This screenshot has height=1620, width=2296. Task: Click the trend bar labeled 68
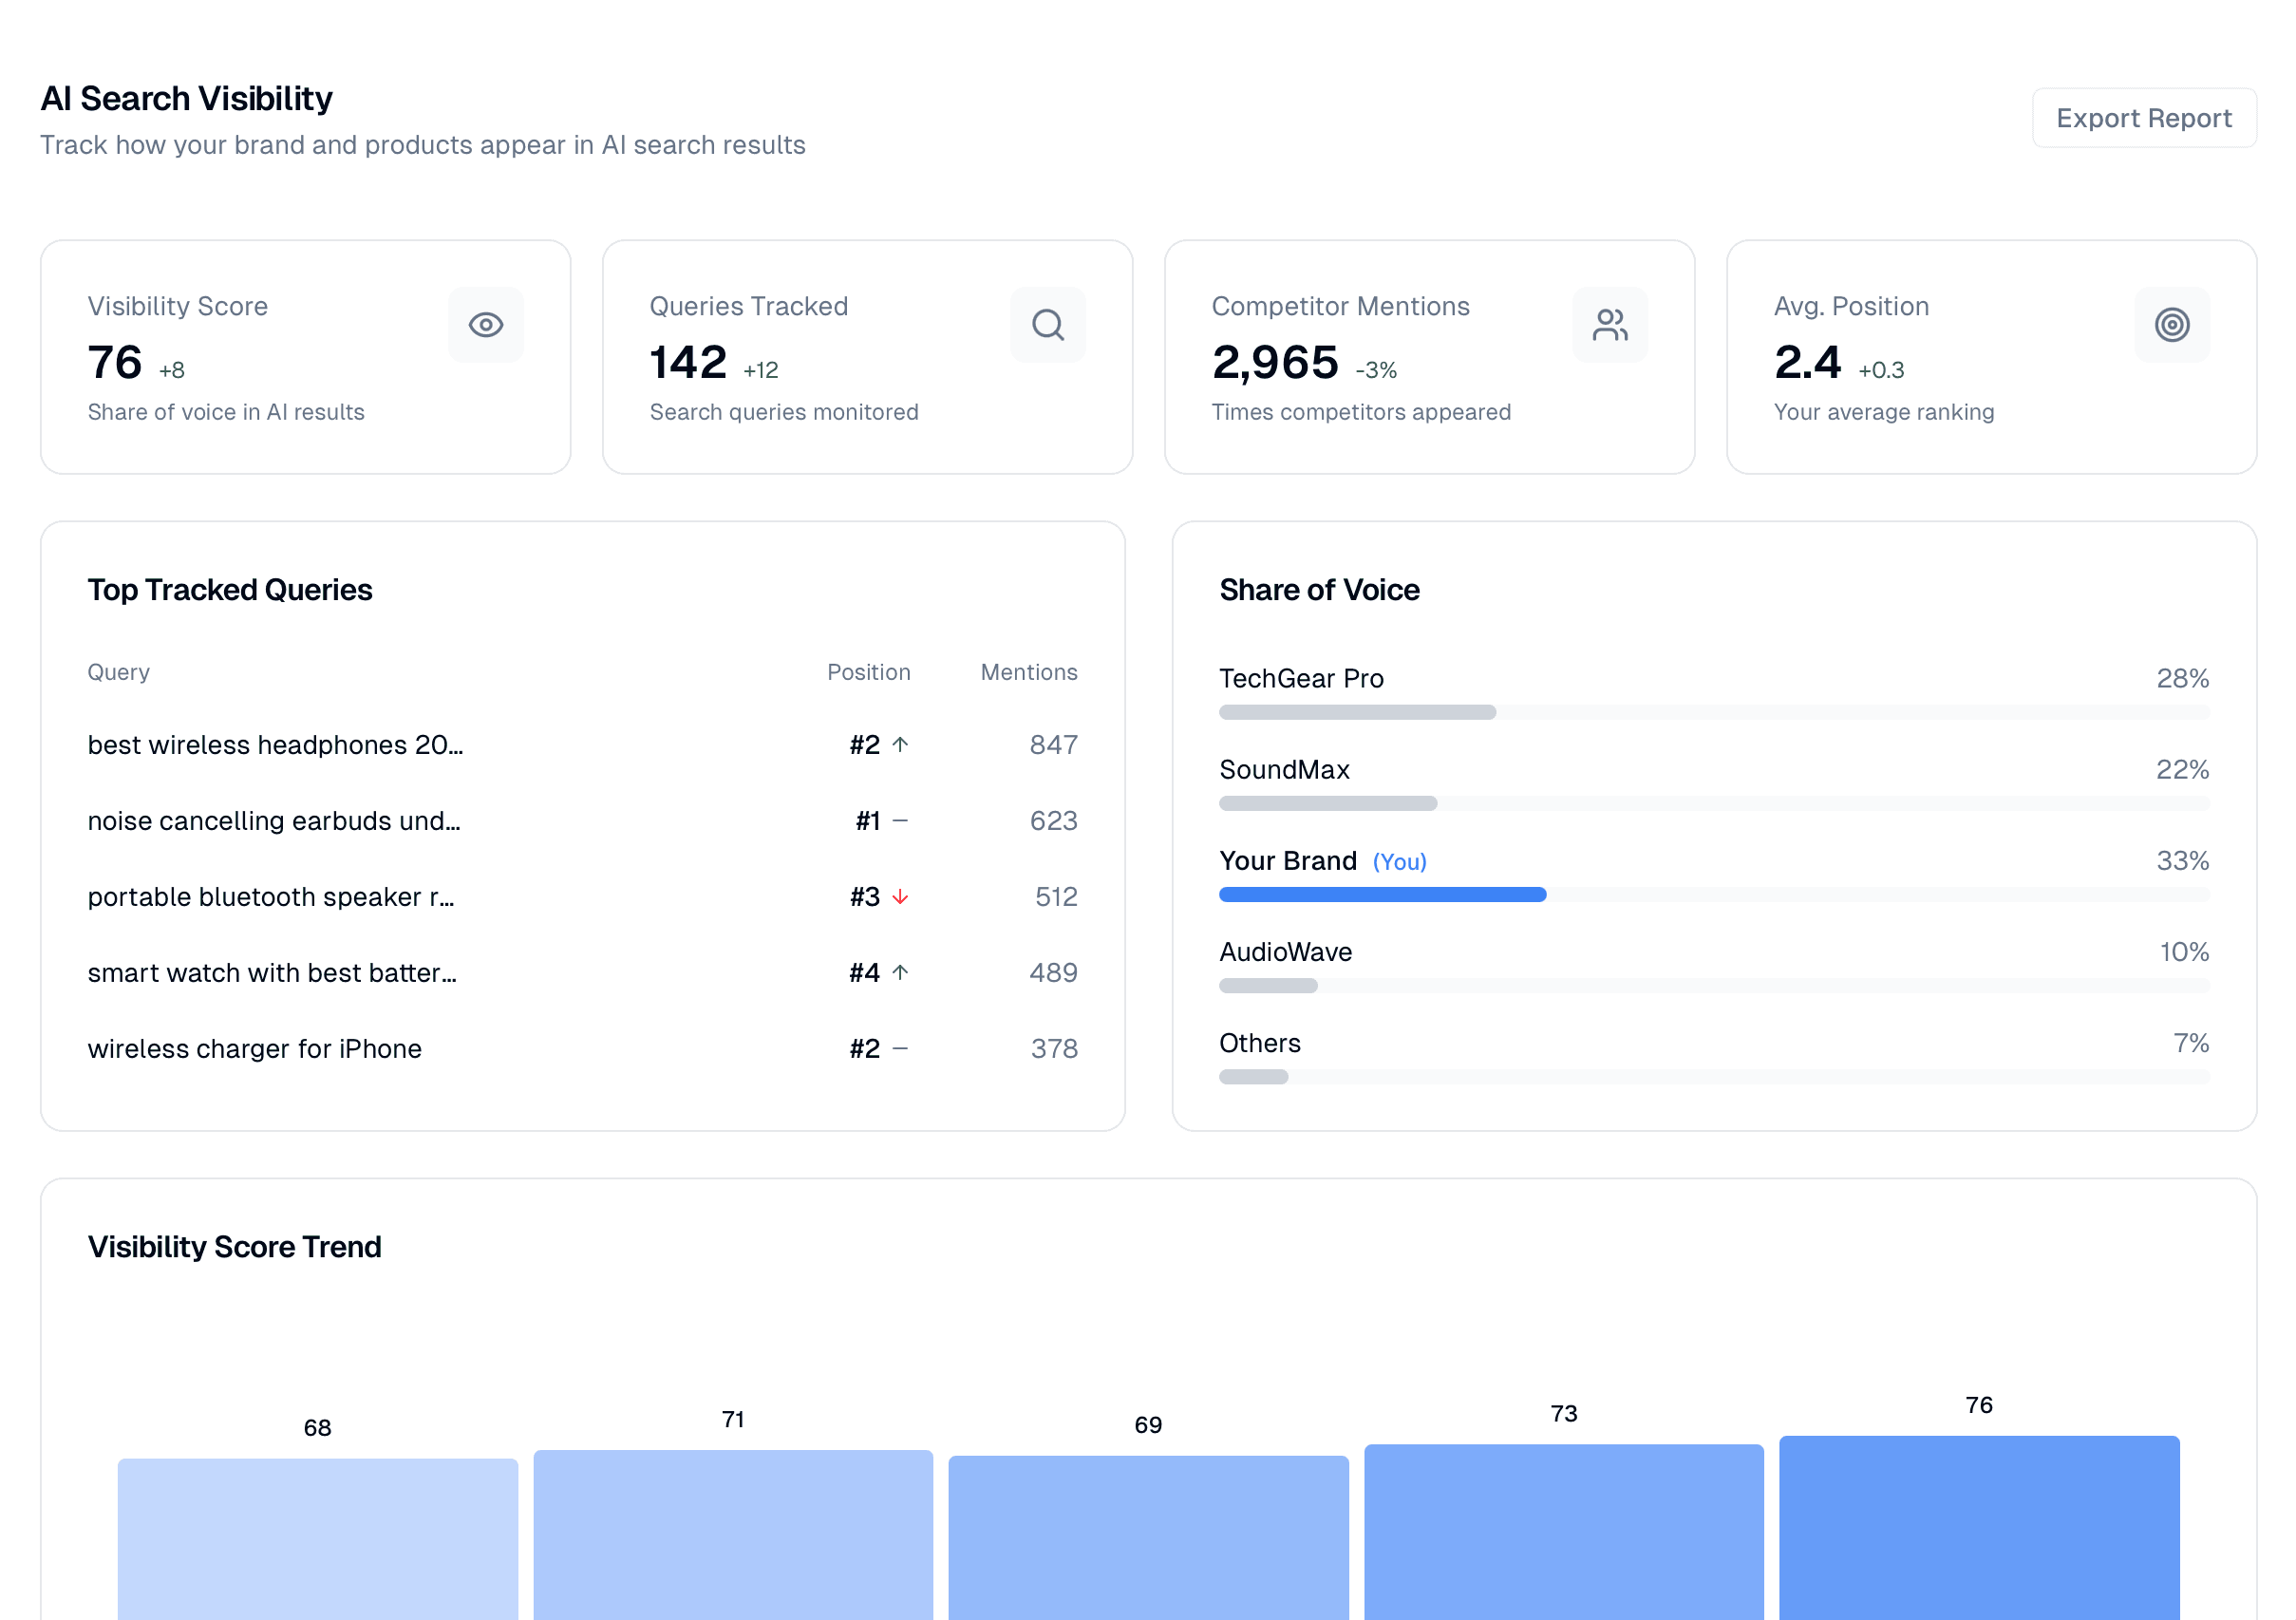(x=318, y=1539)
